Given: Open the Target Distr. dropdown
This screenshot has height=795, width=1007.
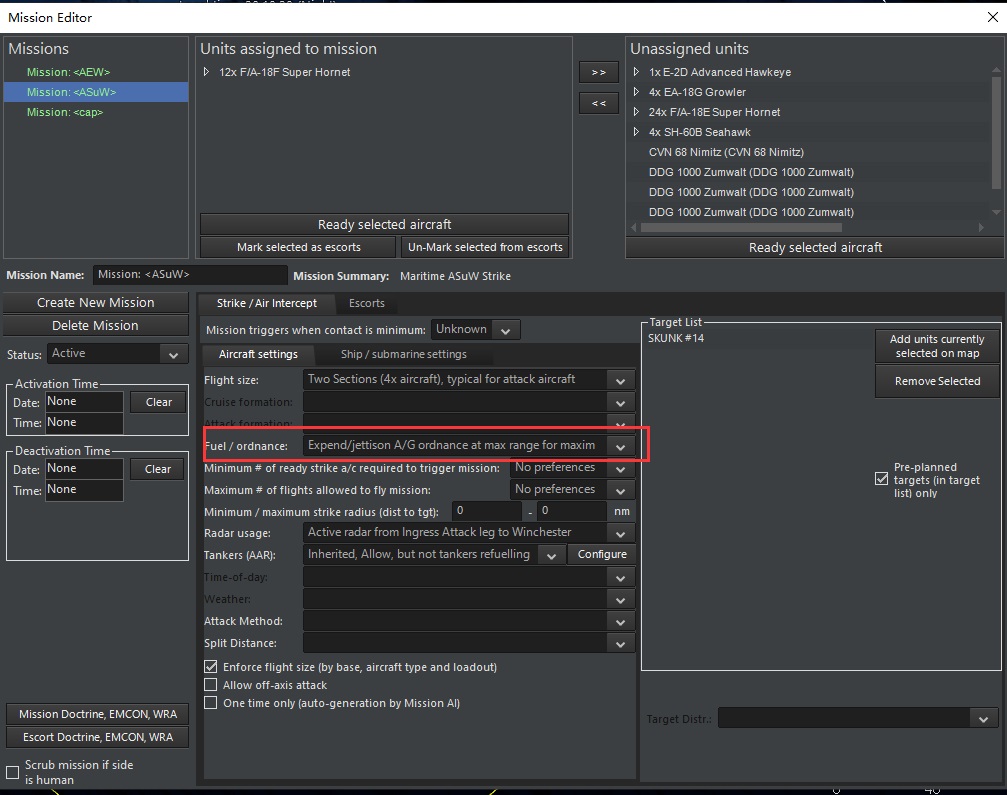Looking at the screenshot, I should [x=857, y=719].
